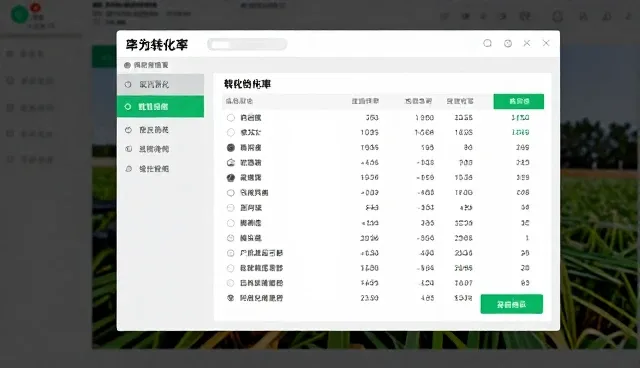The height and width of the screenshot is (368, 640).
Task: Click the second column header of the table
Action: pos(365,101)
